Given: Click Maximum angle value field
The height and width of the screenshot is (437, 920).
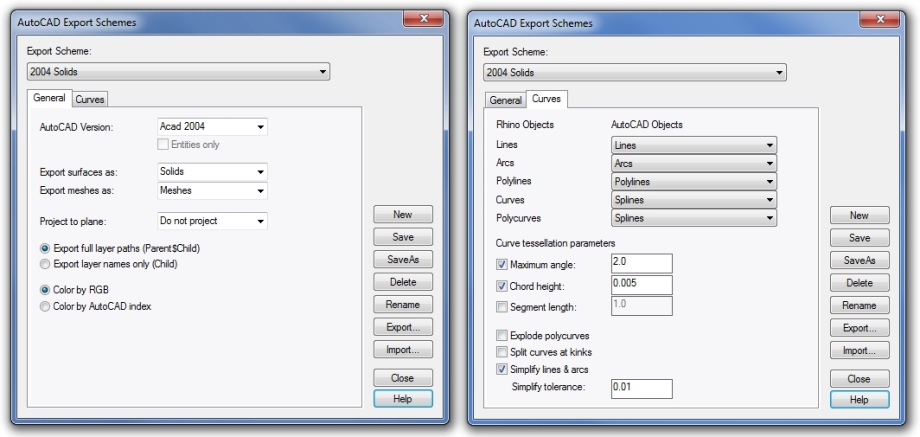Looking at the screenshot, I should tap(642, 263).
